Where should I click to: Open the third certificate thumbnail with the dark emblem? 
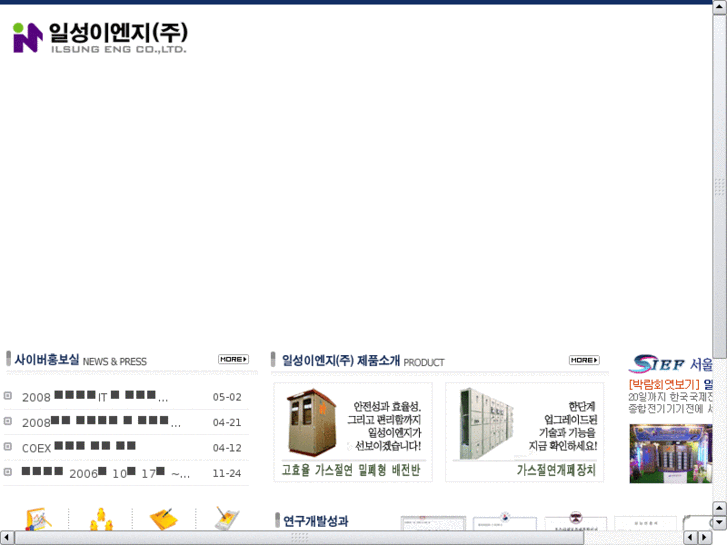click(x=575, y=521)
